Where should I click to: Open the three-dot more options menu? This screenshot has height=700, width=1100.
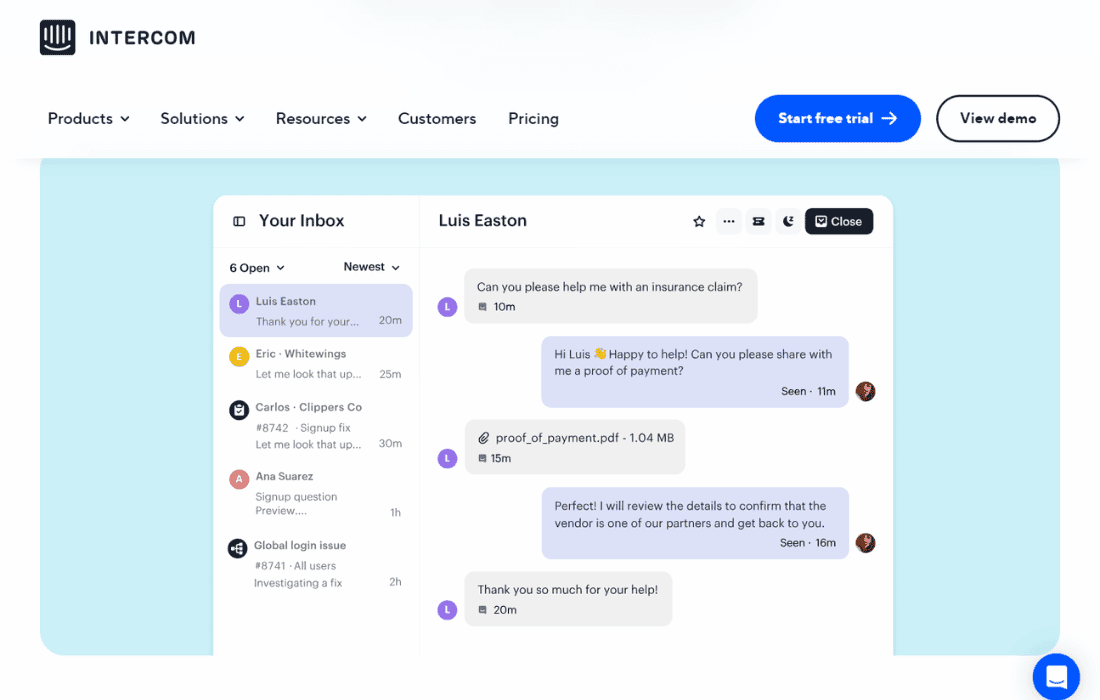pyautogui.click(x=729, y=222)
